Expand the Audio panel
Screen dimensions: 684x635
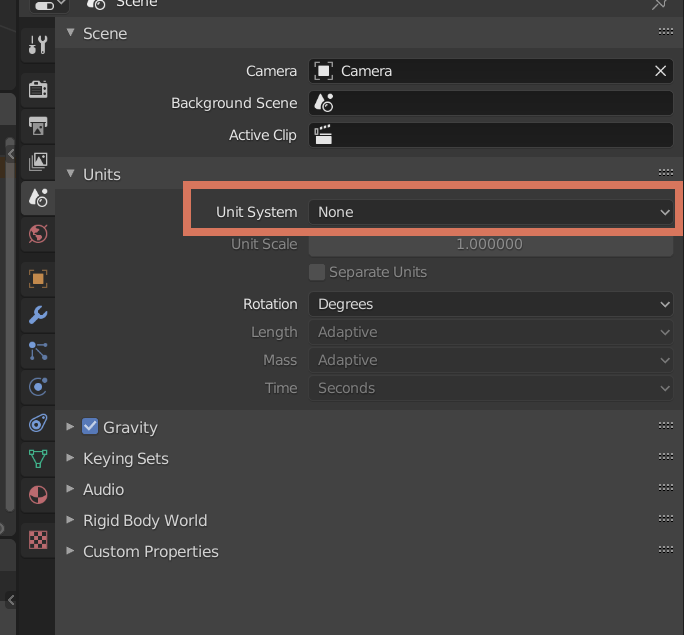coord(70,488)
